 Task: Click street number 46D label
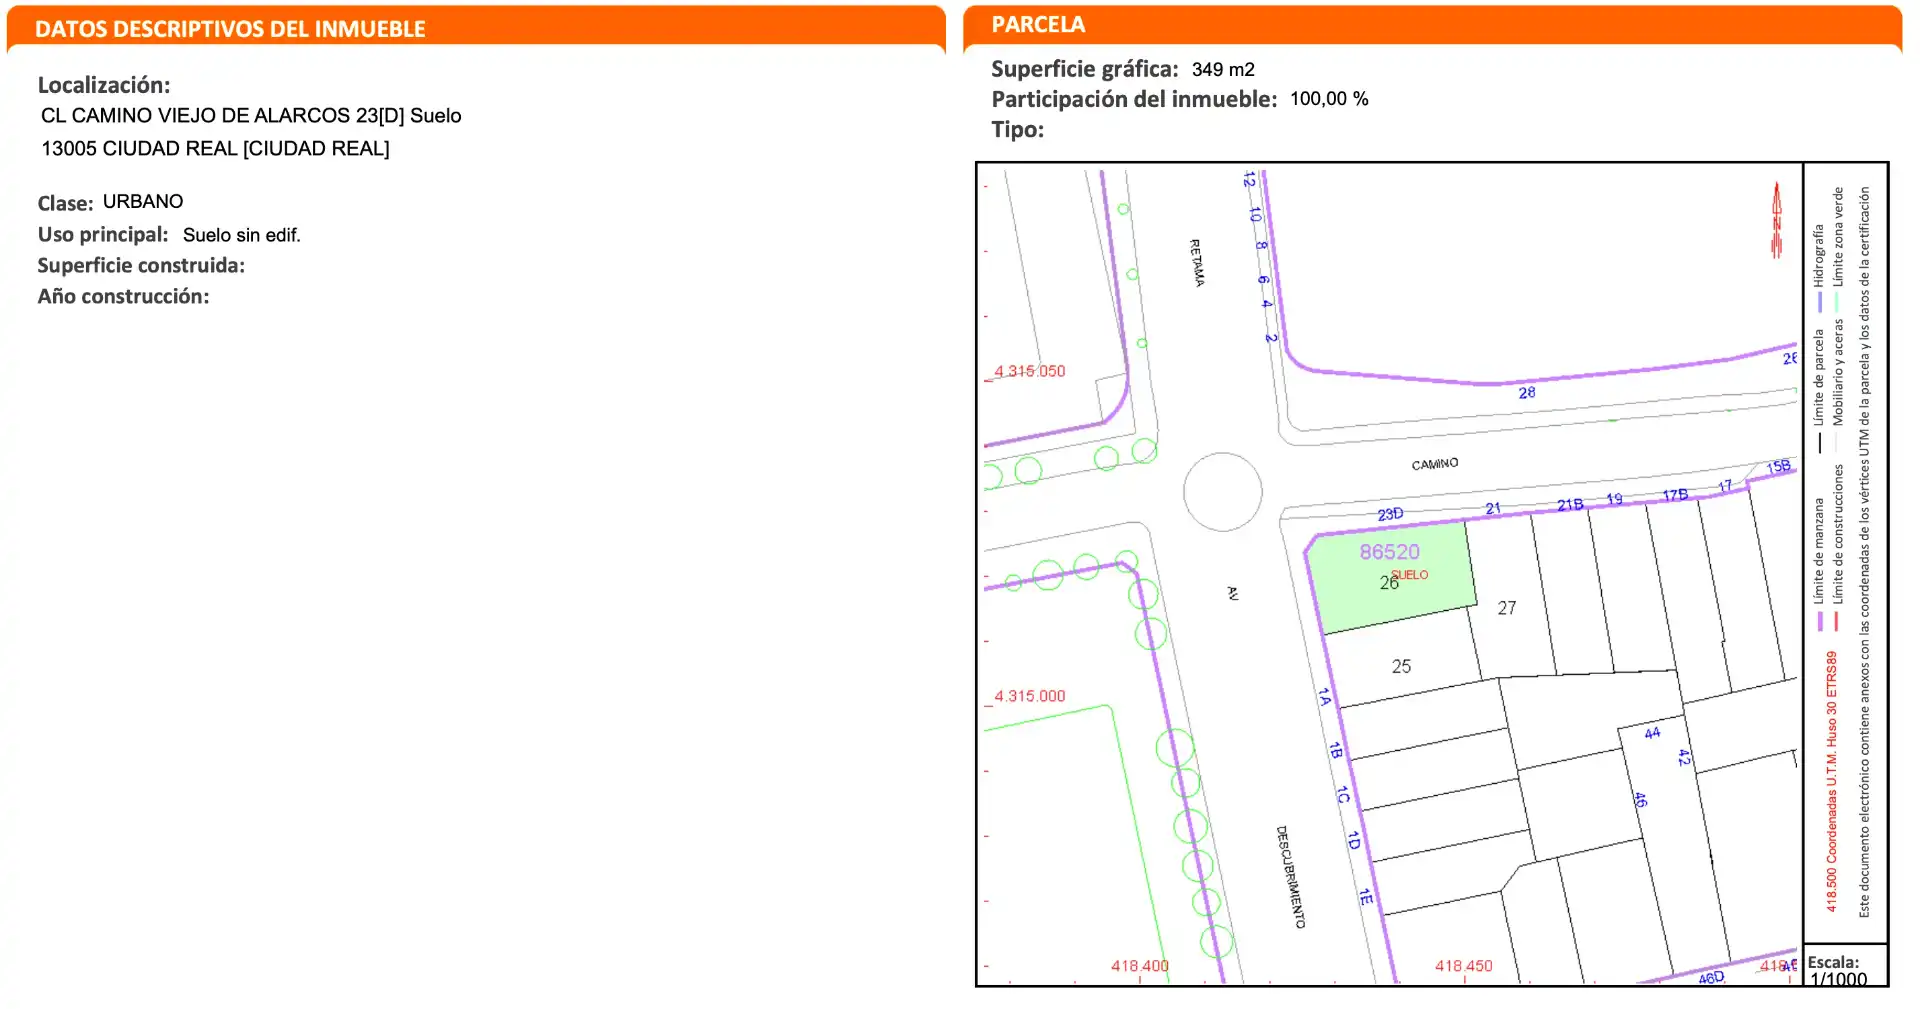click(1711, 977)
